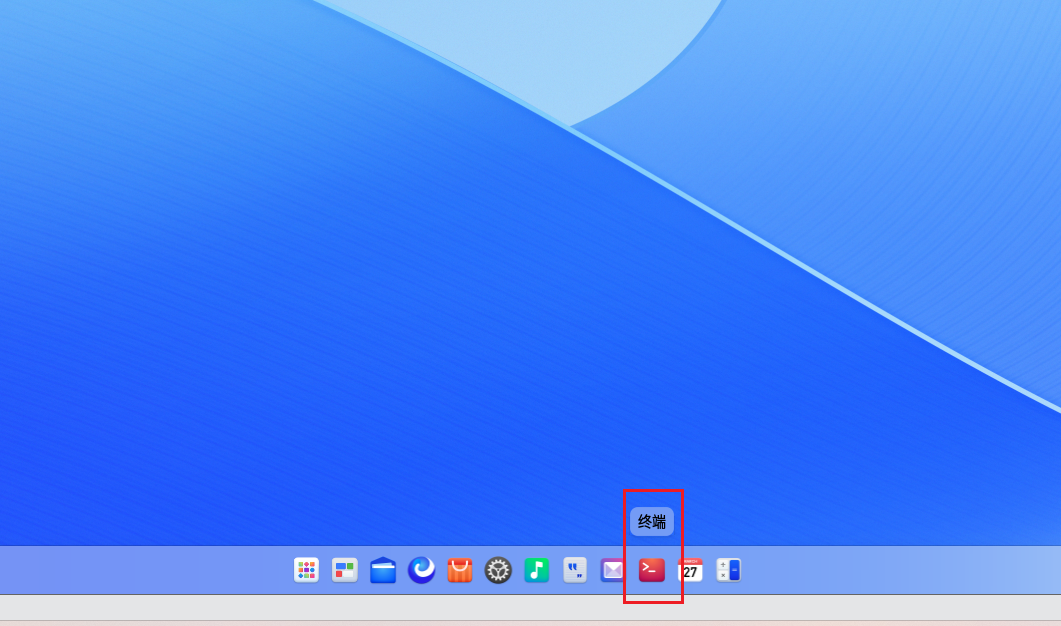The width and height of the screenshot is (1061, 626).
Task: Open the blue file manager icon
Action: 383,570
